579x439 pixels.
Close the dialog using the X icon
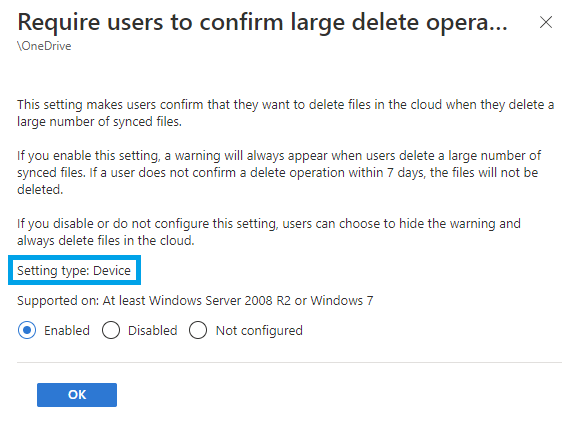coord(546,22)
